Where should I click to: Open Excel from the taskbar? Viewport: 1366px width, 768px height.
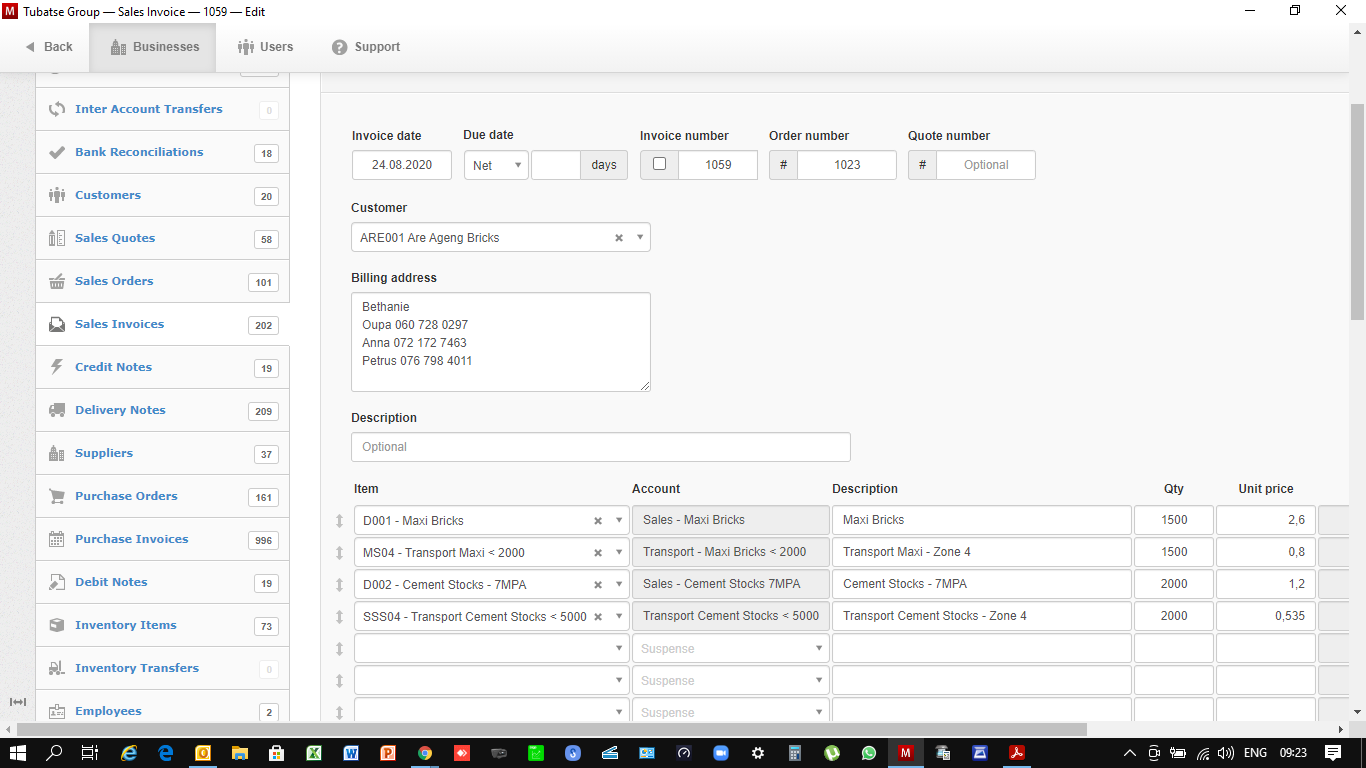(x=313, y=753)
